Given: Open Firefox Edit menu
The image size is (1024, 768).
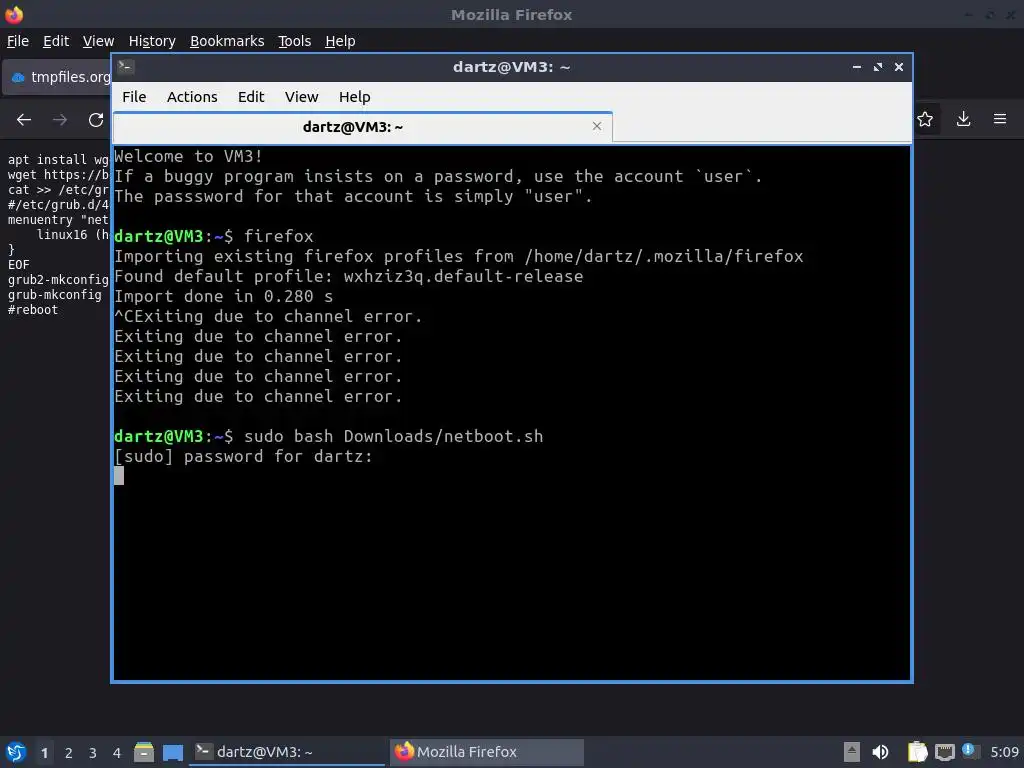Looking at the screenshot, I should click(56, 41).
